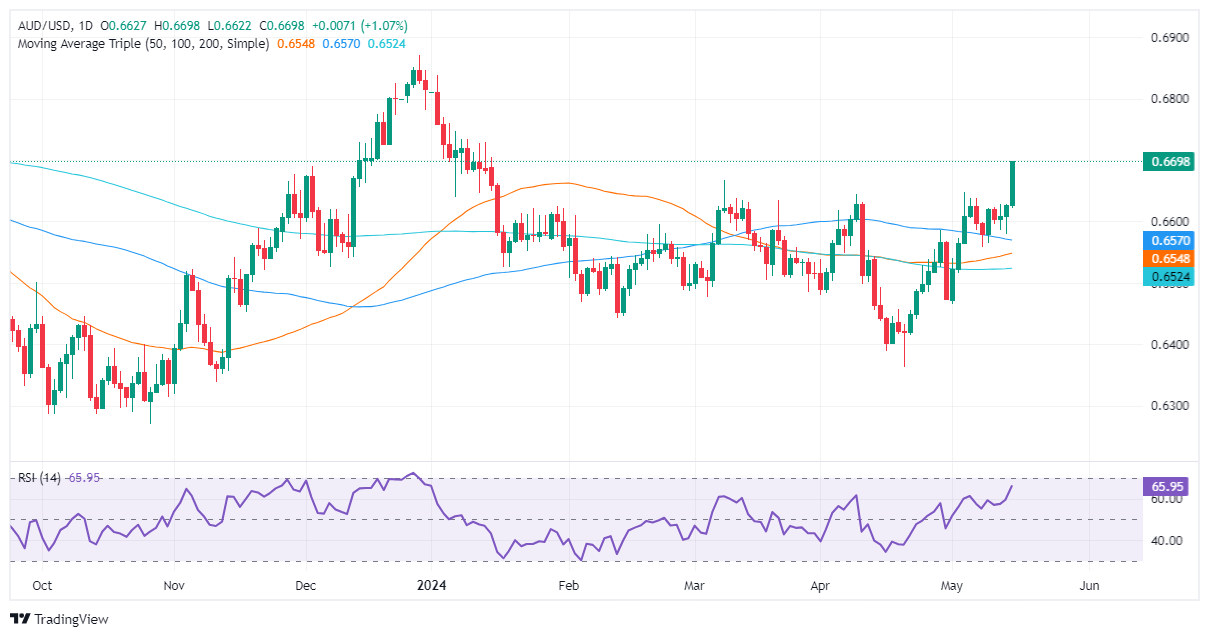Select the May label on the time axis

tap(952, 585)
